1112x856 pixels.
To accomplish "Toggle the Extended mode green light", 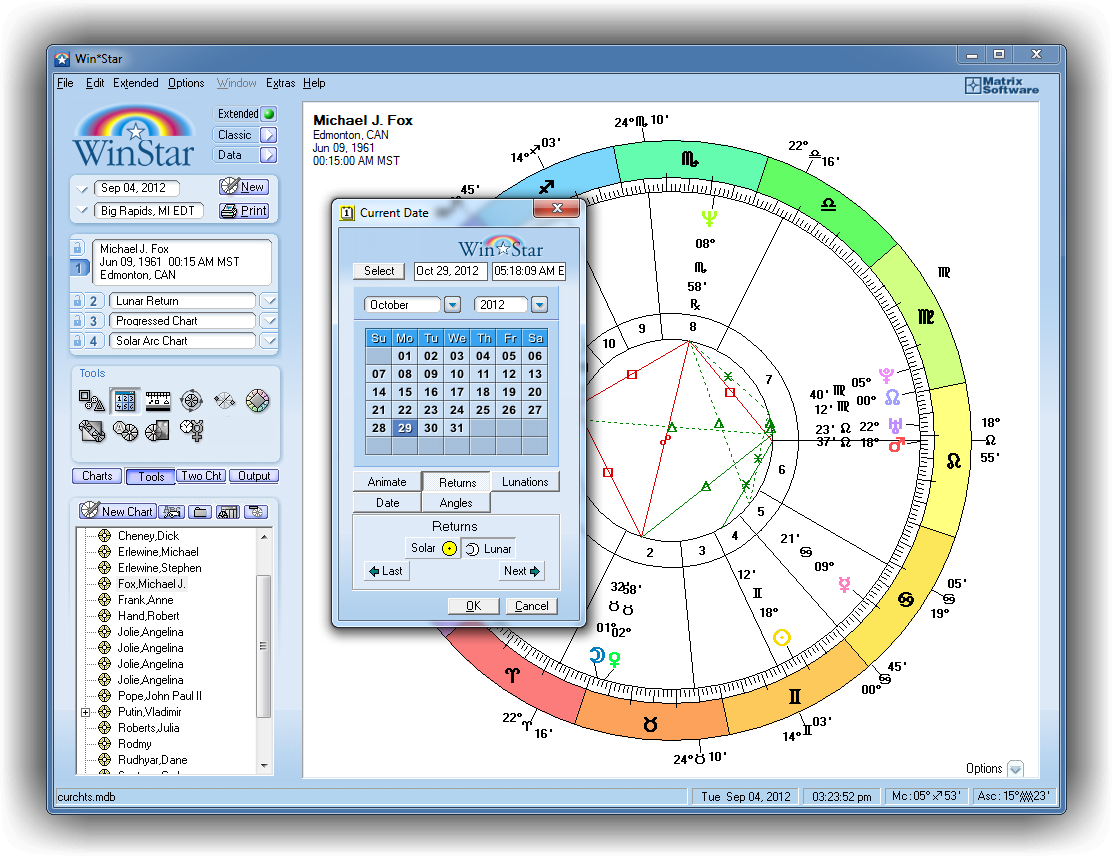I will pyautogui.click(x=269, y=114).
